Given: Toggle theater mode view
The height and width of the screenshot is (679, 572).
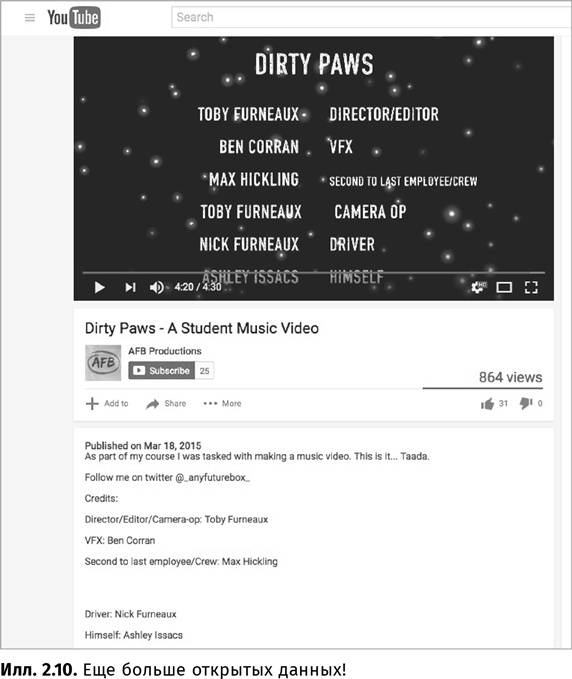Looking at the screenshot, I should (504, 287).
